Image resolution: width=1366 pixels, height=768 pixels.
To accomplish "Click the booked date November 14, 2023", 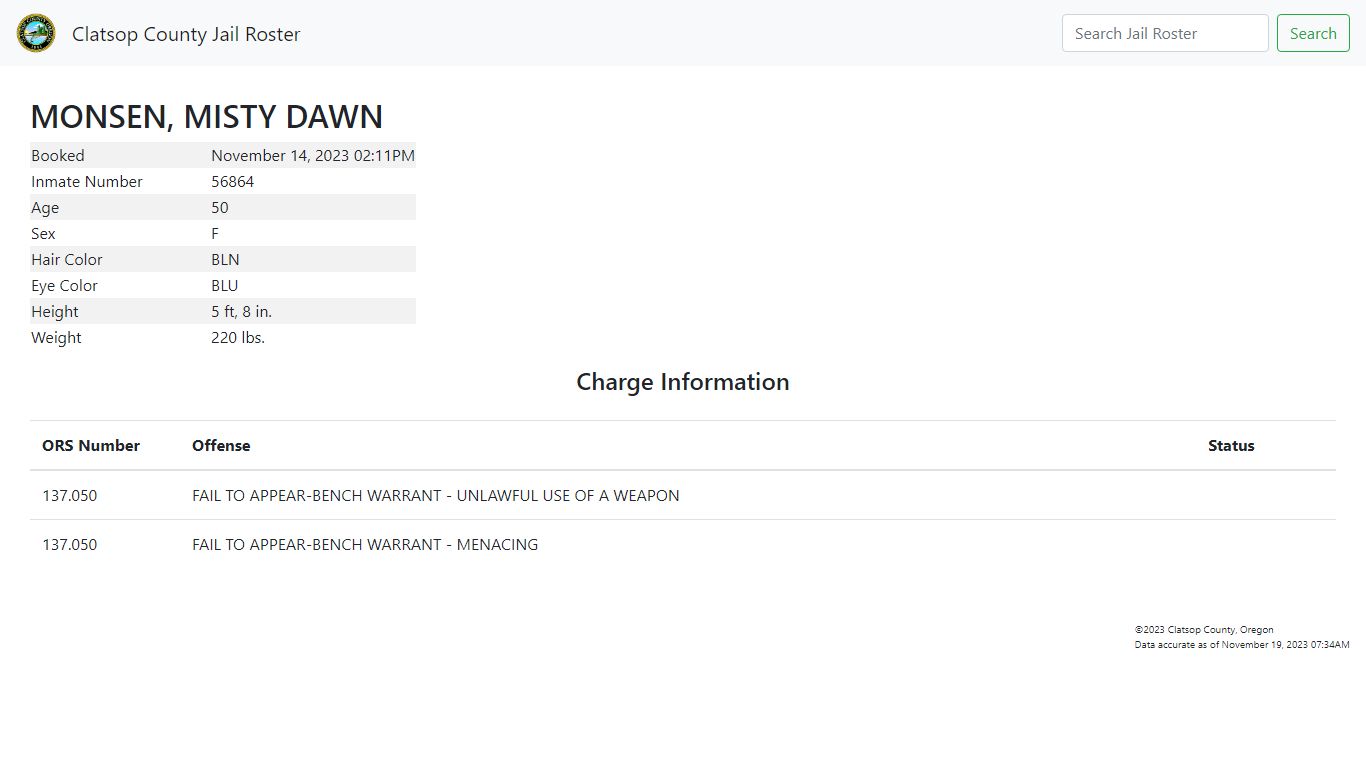I will (x=312, y=156).
